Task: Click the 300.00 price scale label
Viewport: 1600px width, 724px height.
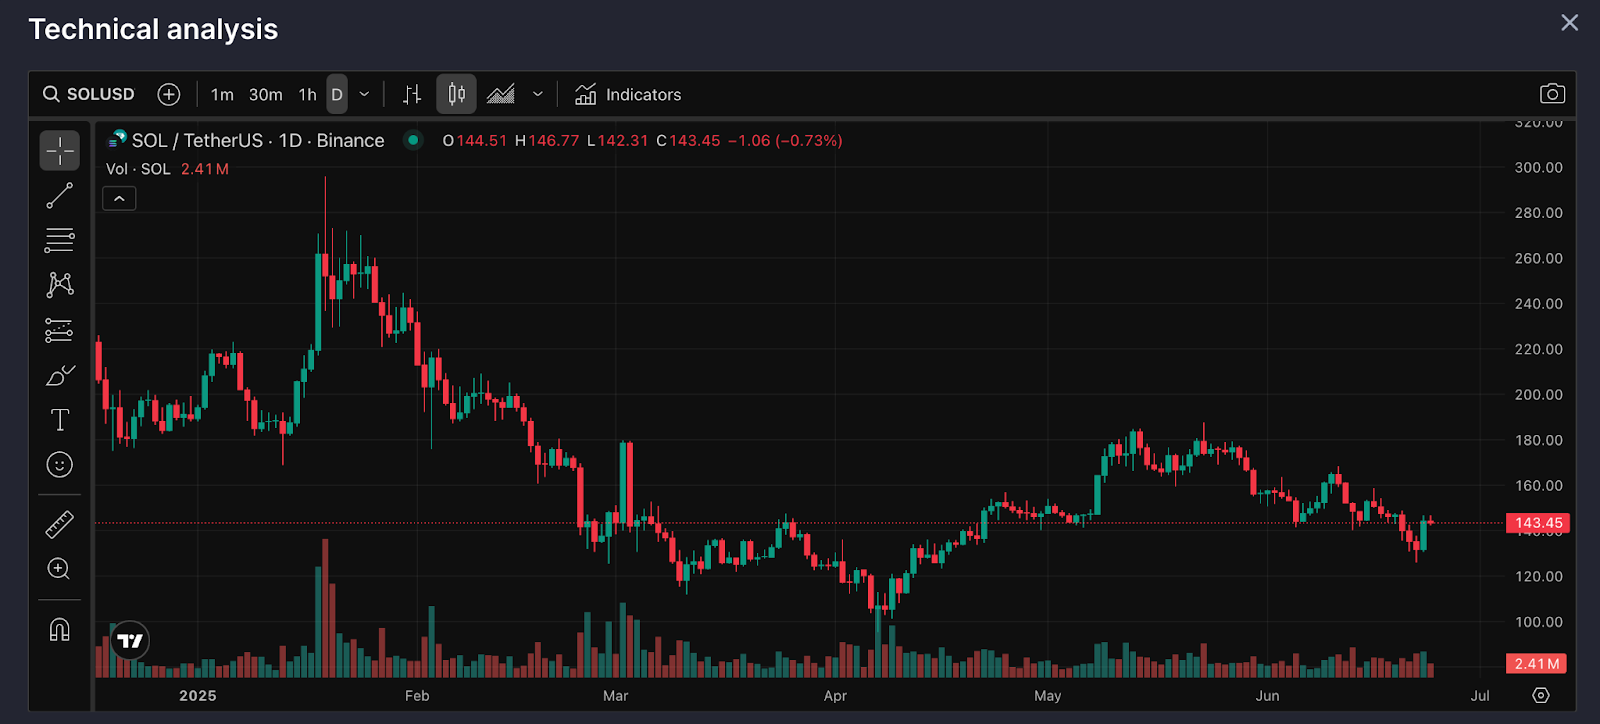Action: point(1538,168)
